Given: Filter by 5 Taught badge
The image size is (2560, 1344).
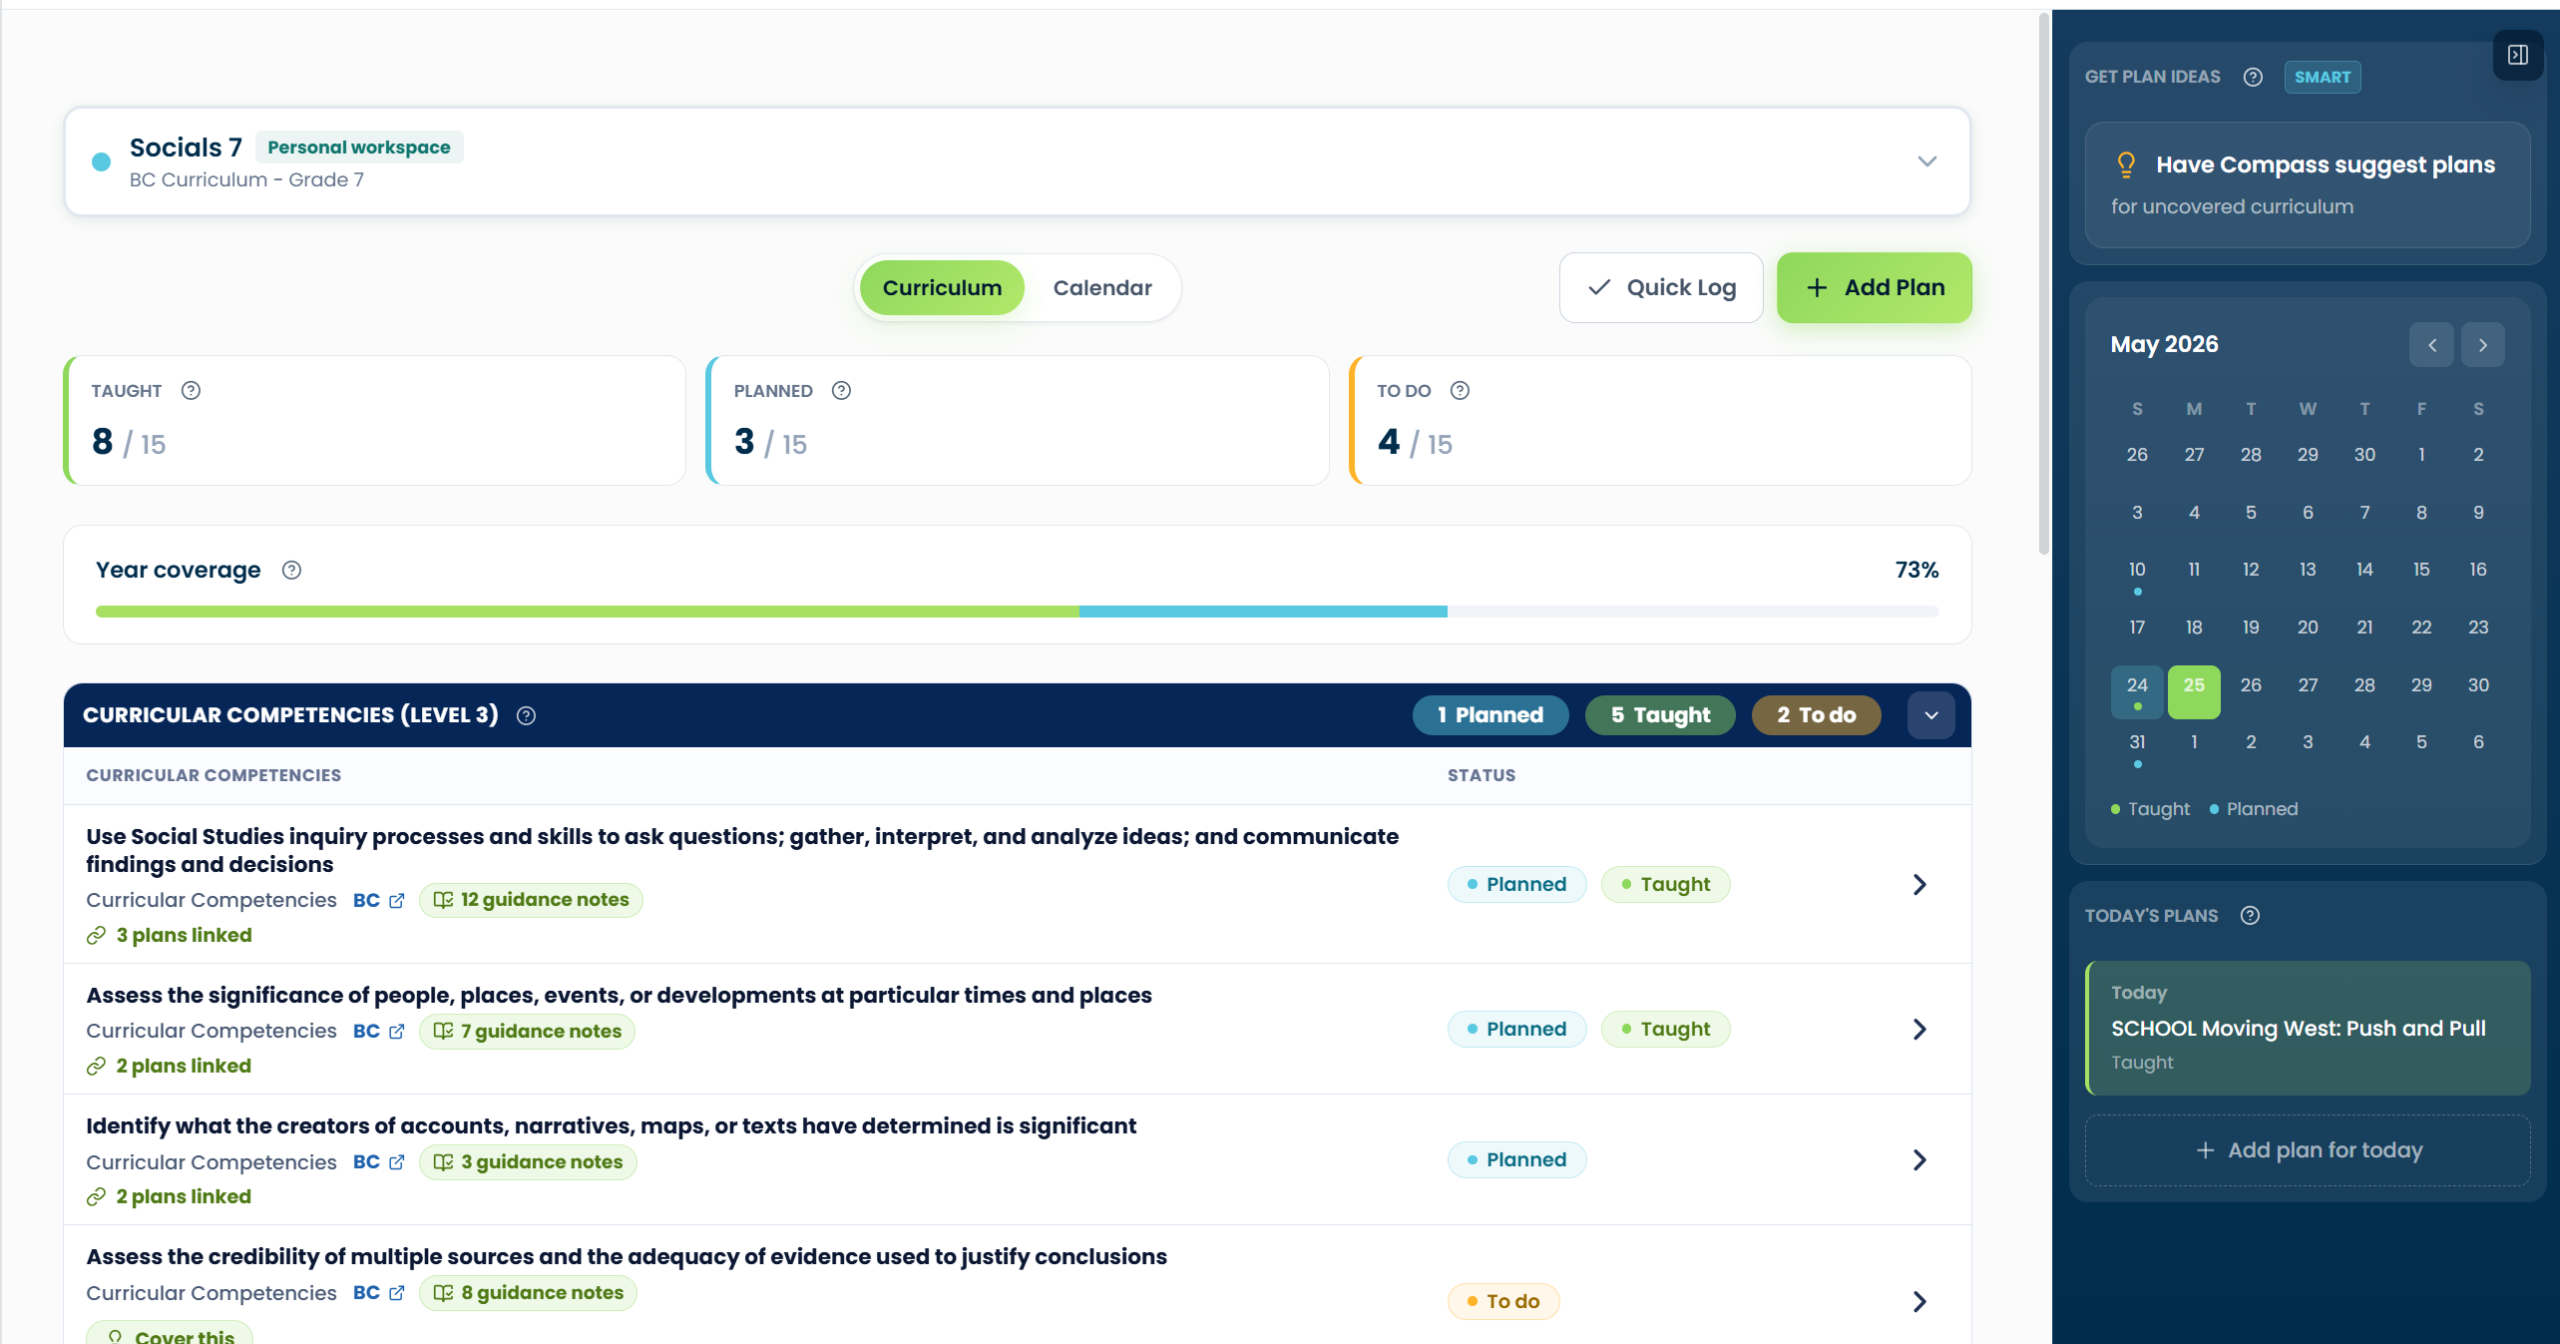Looking at the screenshot, I should (1660, 716).
